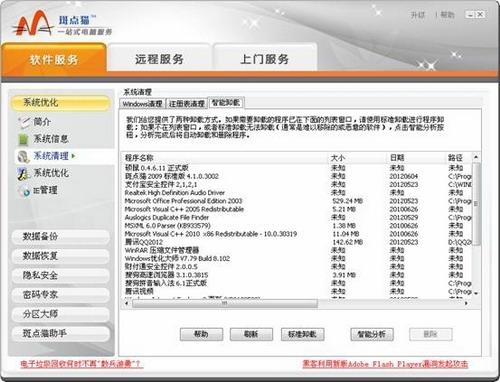This screenshot has height=382, width=500.
Task: Click the horizontal scrollbar right arrow
Action: pyautogui.click(x=467, y=303)
